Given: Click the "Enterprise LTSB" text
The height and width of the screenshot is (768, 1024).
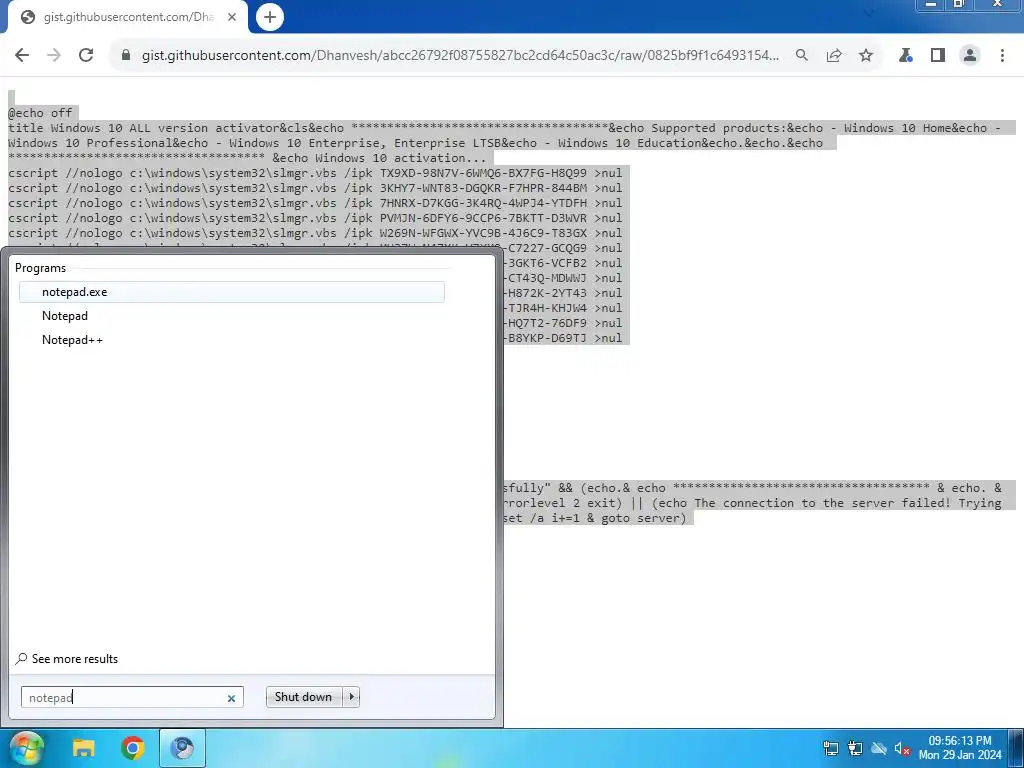Looking at the screenshot, I should 447,143.
